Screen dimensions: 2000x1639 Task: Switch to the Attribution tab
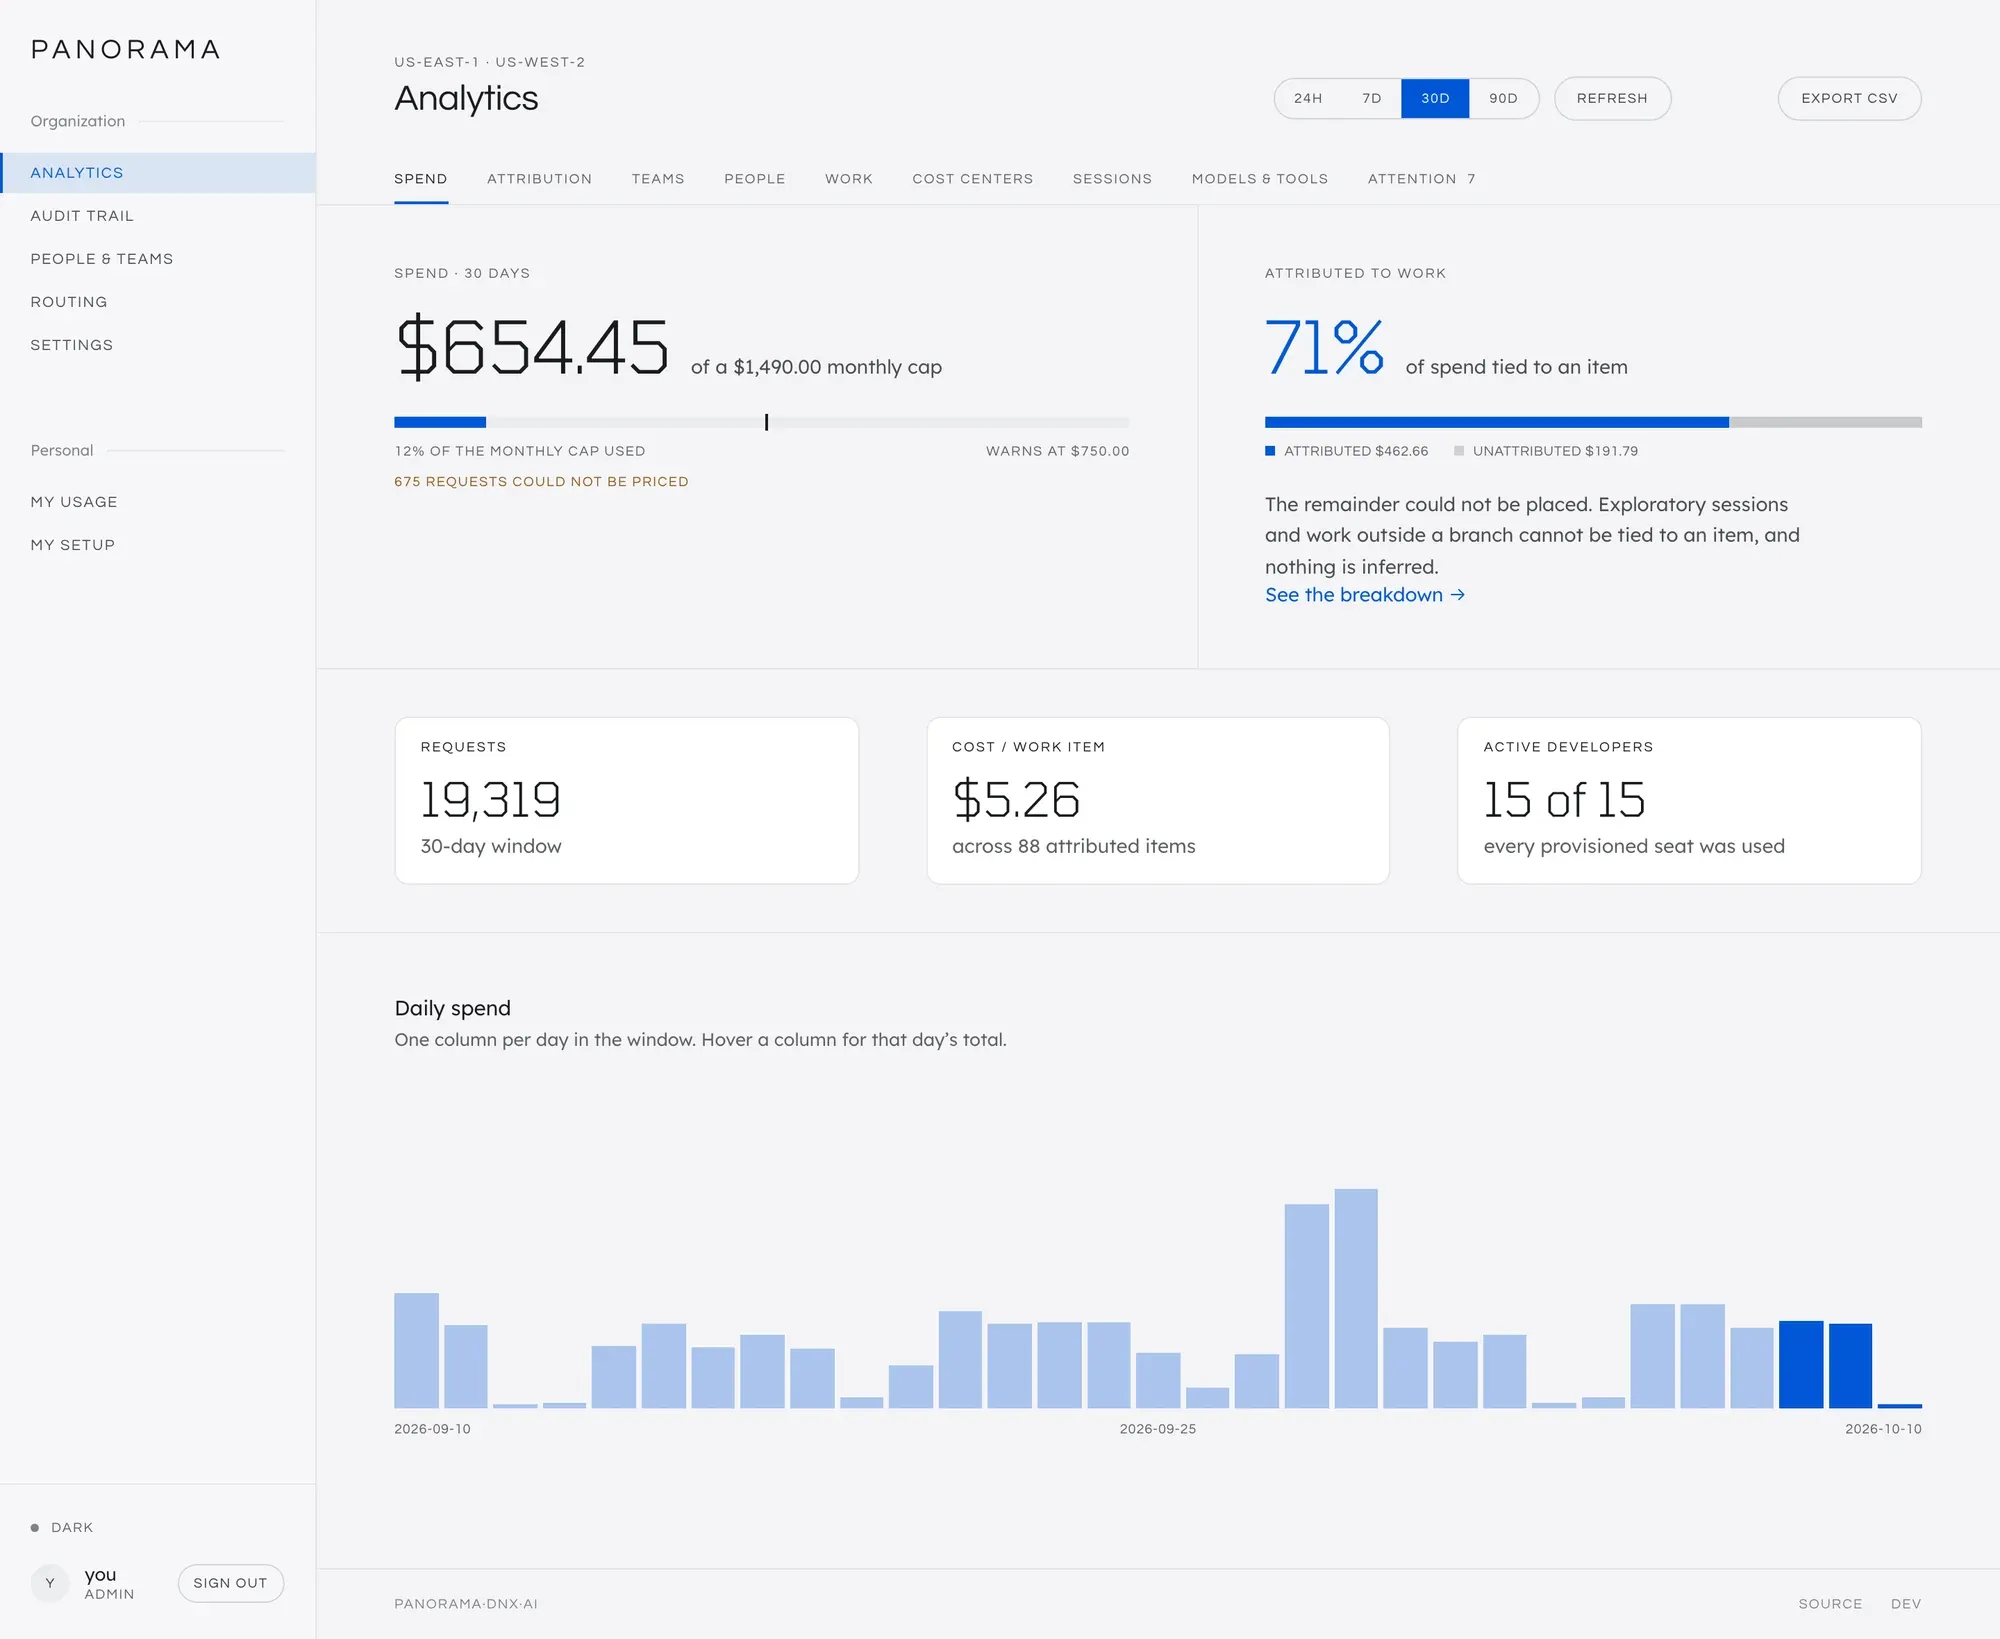tap(539, 179)
